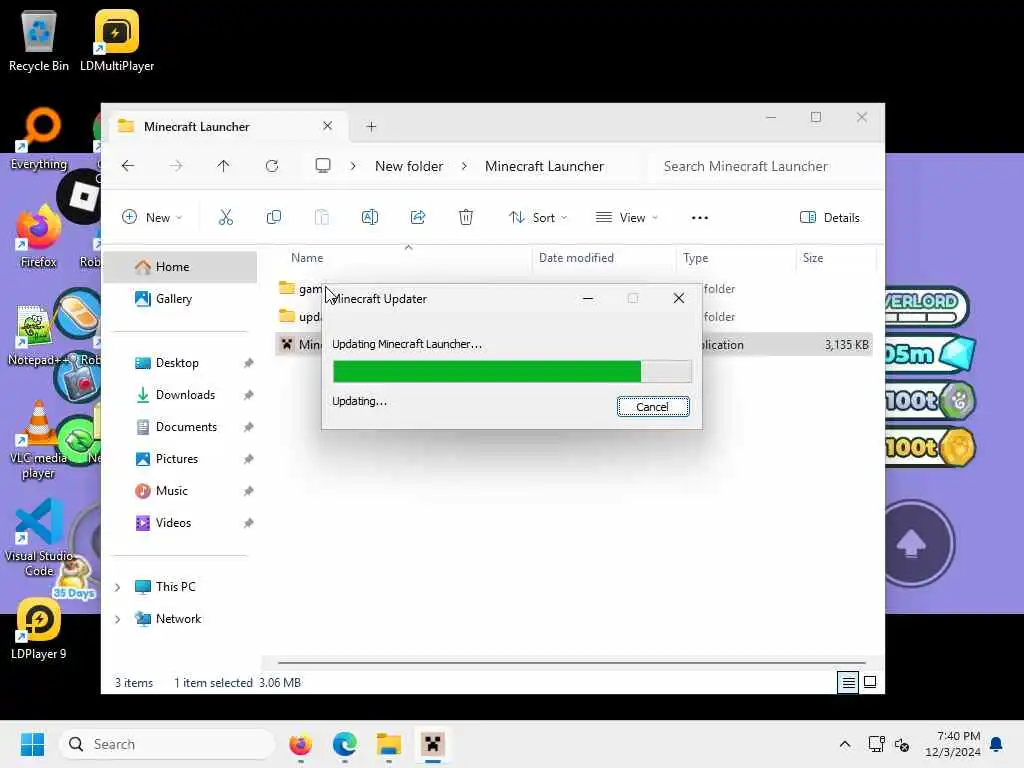Open Recycle Bin desktop icon
Screen dimensions: 1024x768
tap(39, 41)
